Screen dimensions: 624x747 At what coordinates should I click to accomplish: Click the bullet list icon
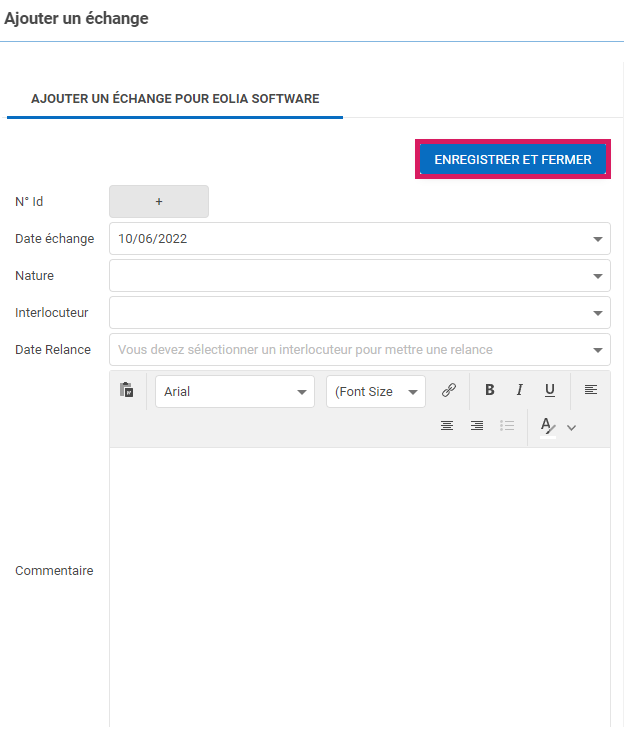coord(507,426)
